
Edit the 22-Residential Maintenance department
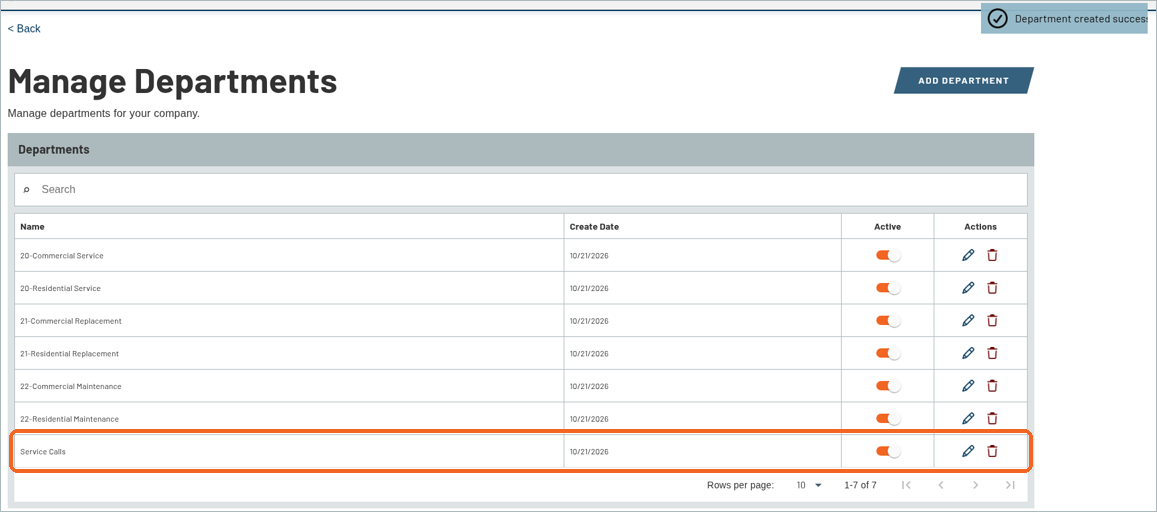[968, 418]
